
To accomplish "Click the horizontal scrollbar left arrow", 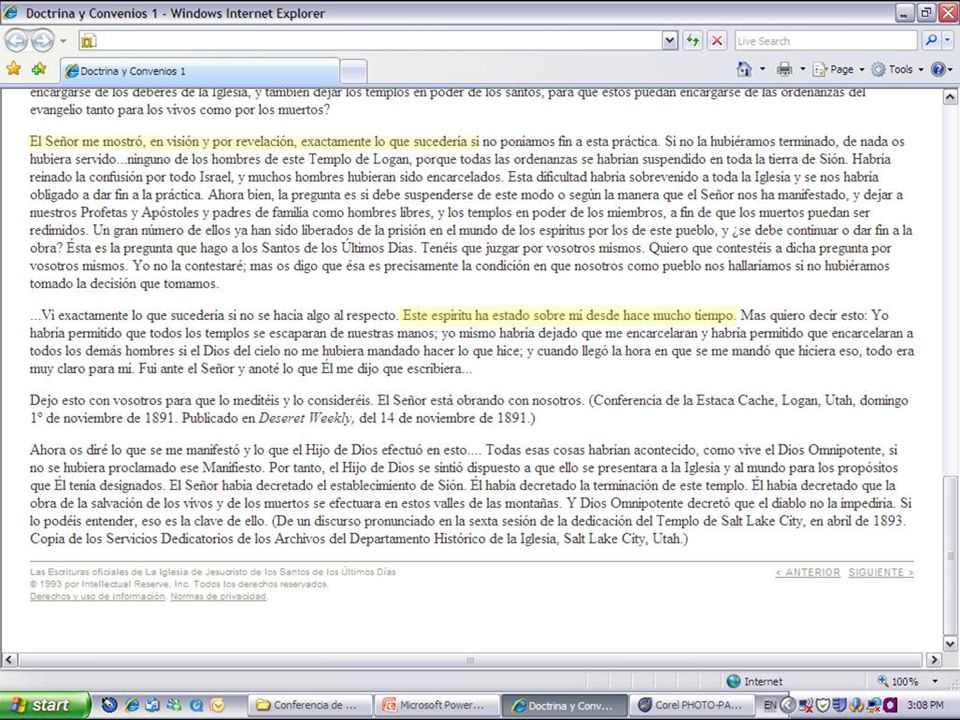I will (x=9, y=659).
